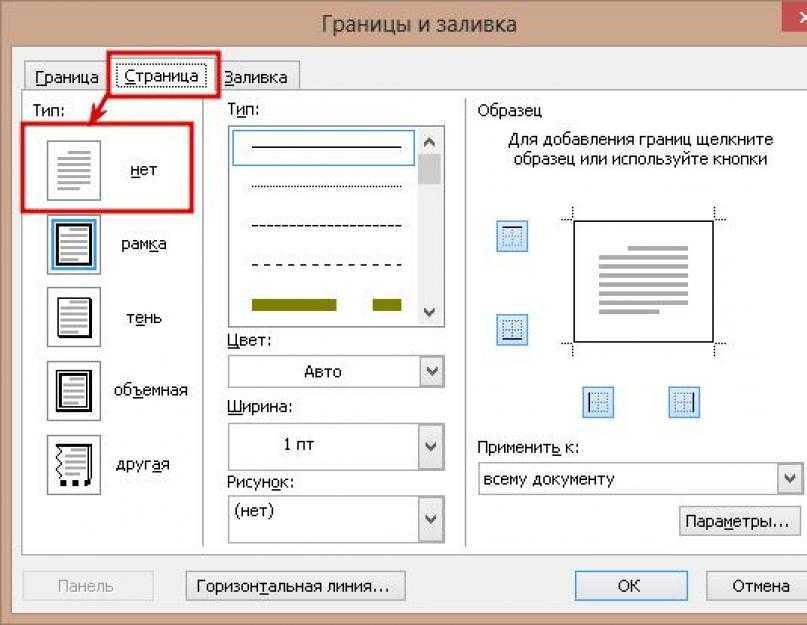The height and width of the screenshot is (625, 807).
Task: Select the dotted line style
Action: click(x=326, y=186)
